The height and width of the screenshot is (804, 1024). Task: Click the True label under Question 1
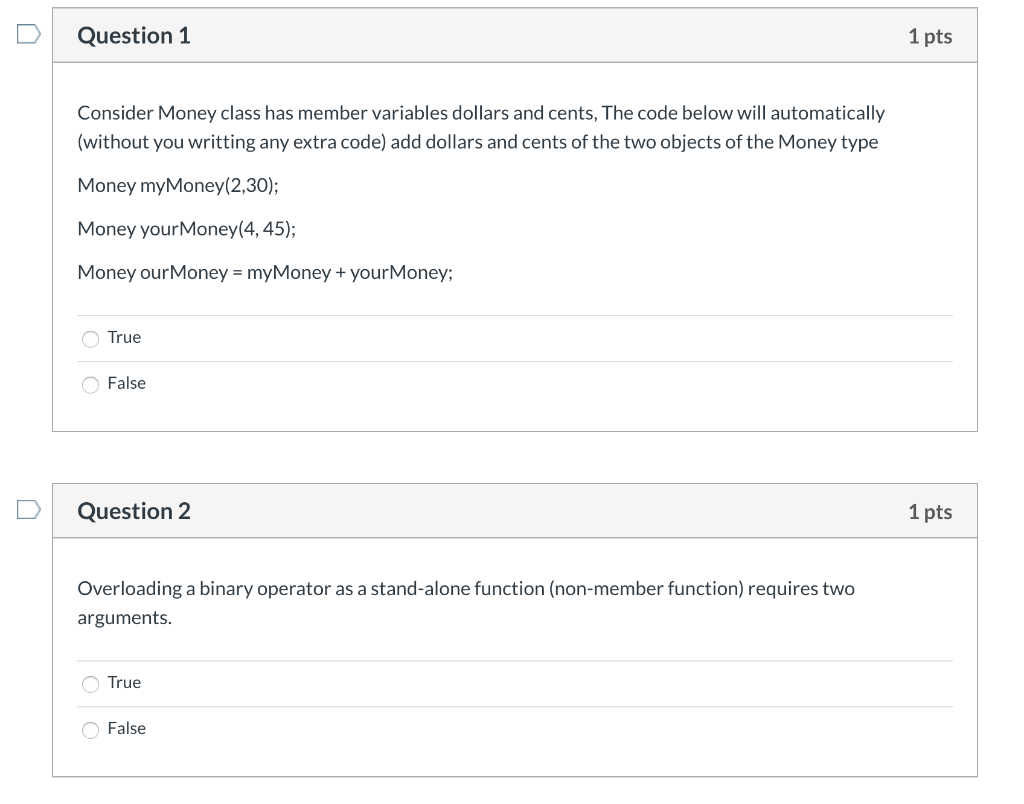coord(124,337)
